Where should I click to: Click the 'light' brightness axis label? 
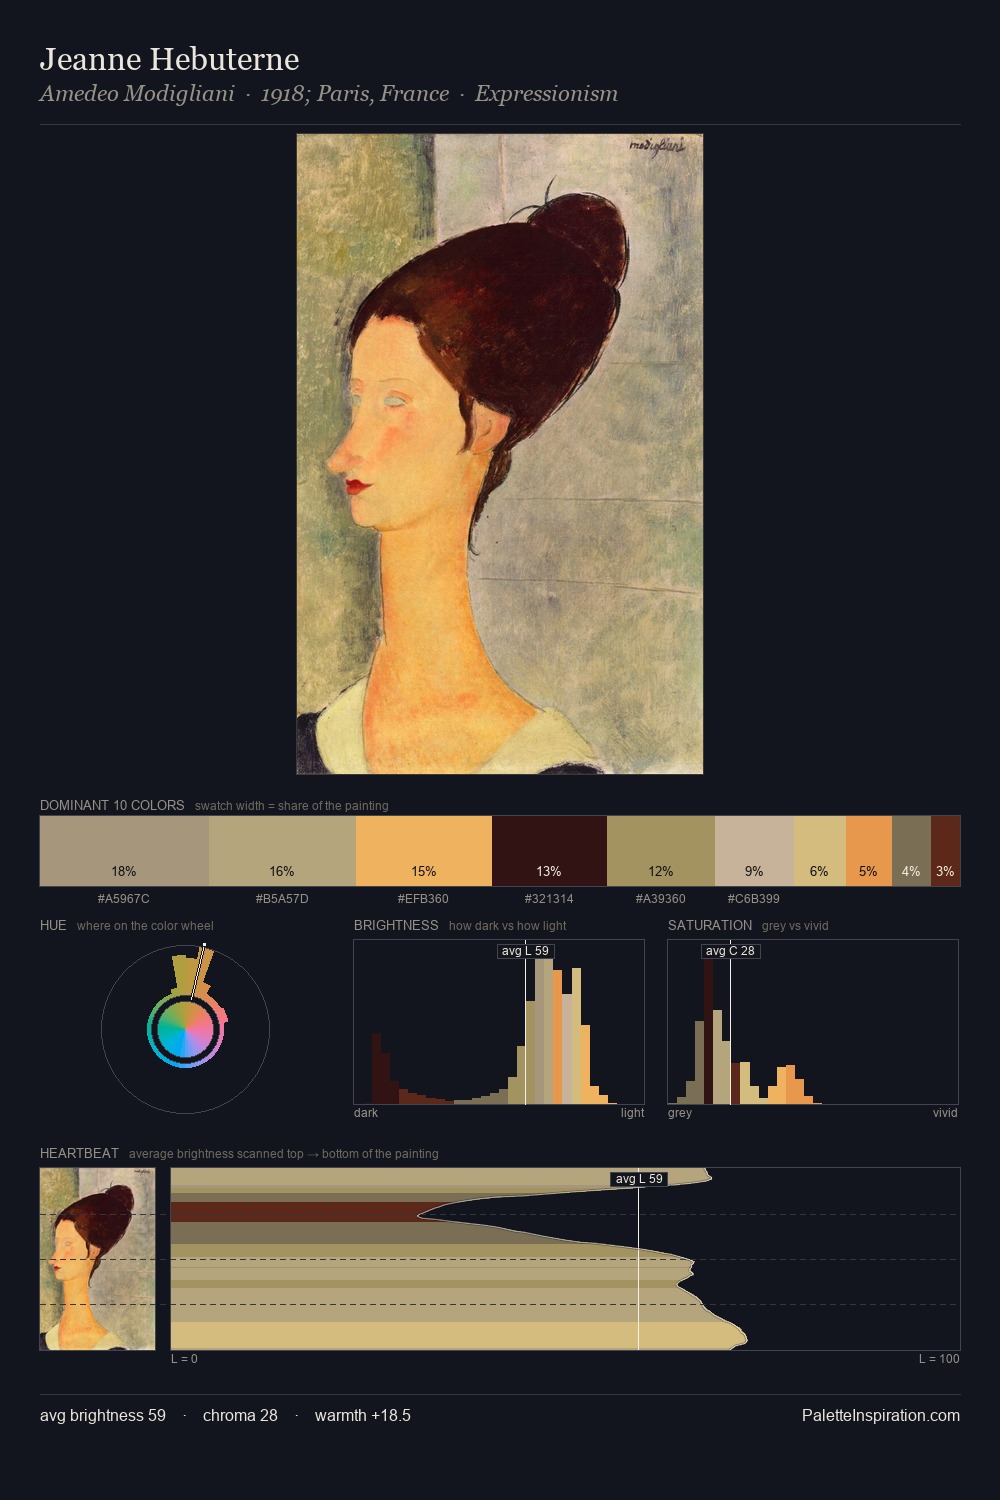[632, 1113]
